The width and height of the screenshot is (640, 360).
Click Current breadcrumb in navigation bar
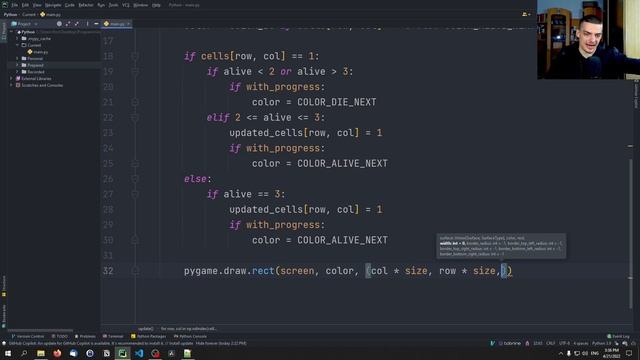[29, 14]
